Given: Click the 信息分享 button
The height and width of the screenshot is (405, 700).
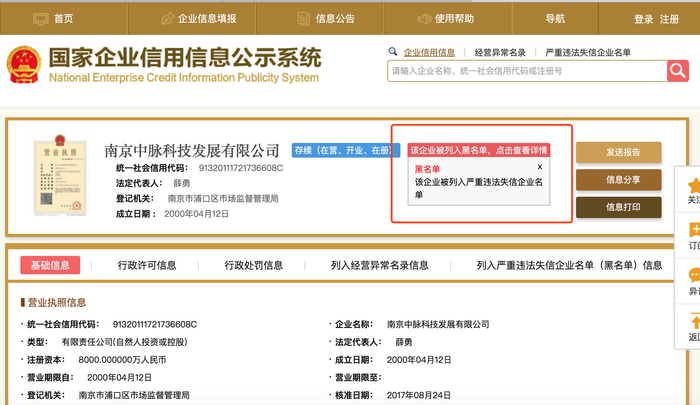Looking at the screenshot, I should tap(619, 180).
